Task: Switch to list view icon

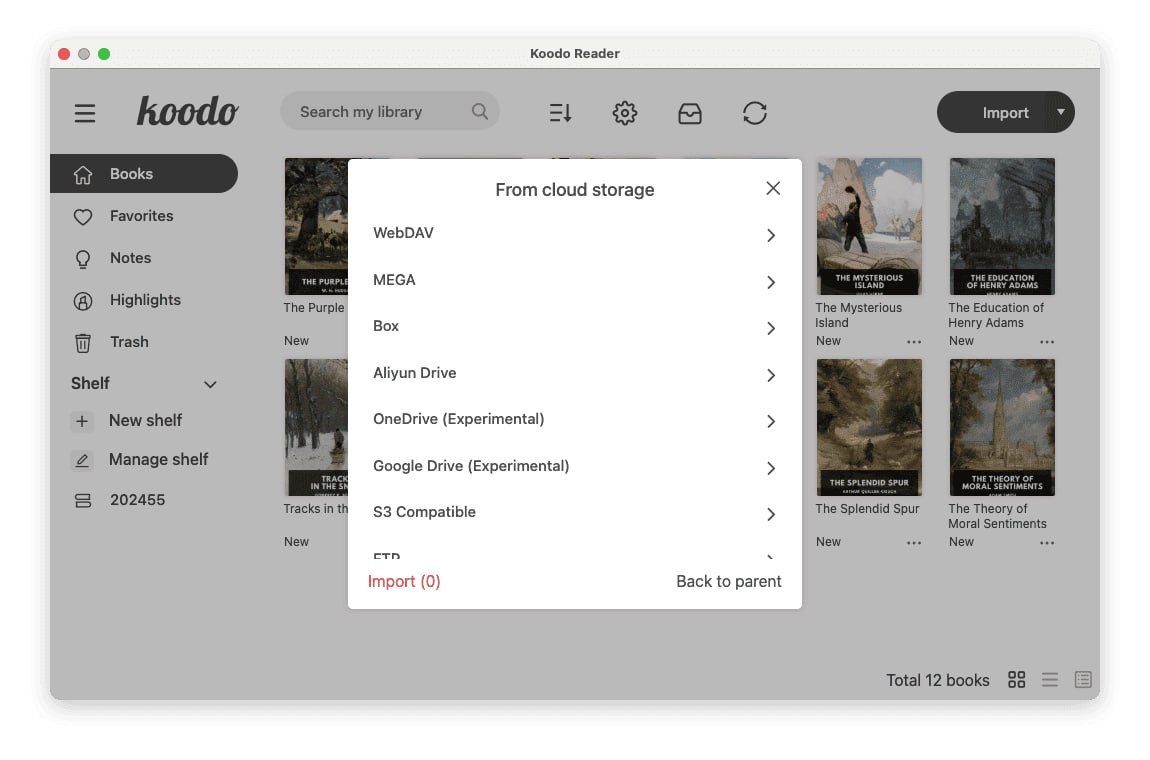Action: (x=1050, y=680)
